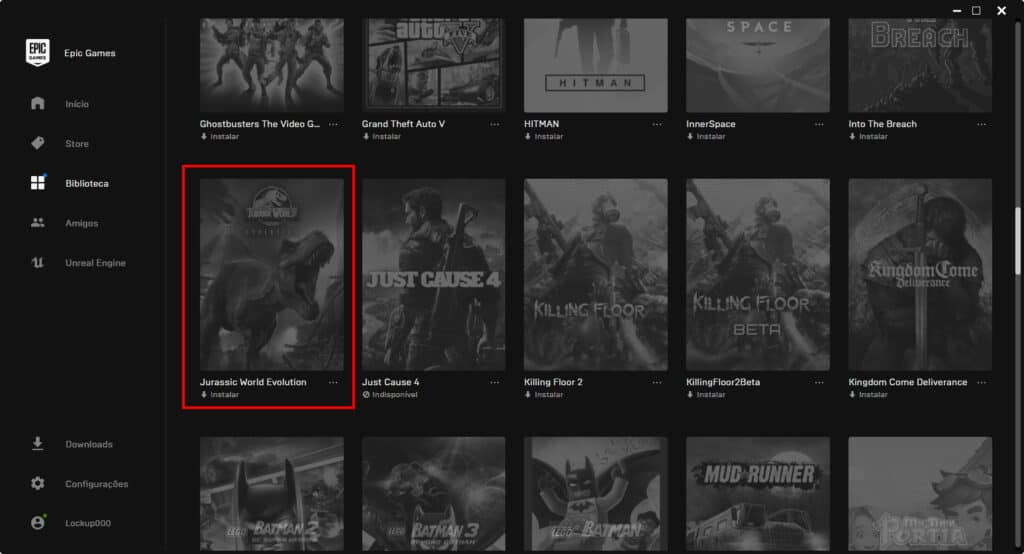
Task: Open three-dot menu for Jurassic World Evolution
Action: 333,382
